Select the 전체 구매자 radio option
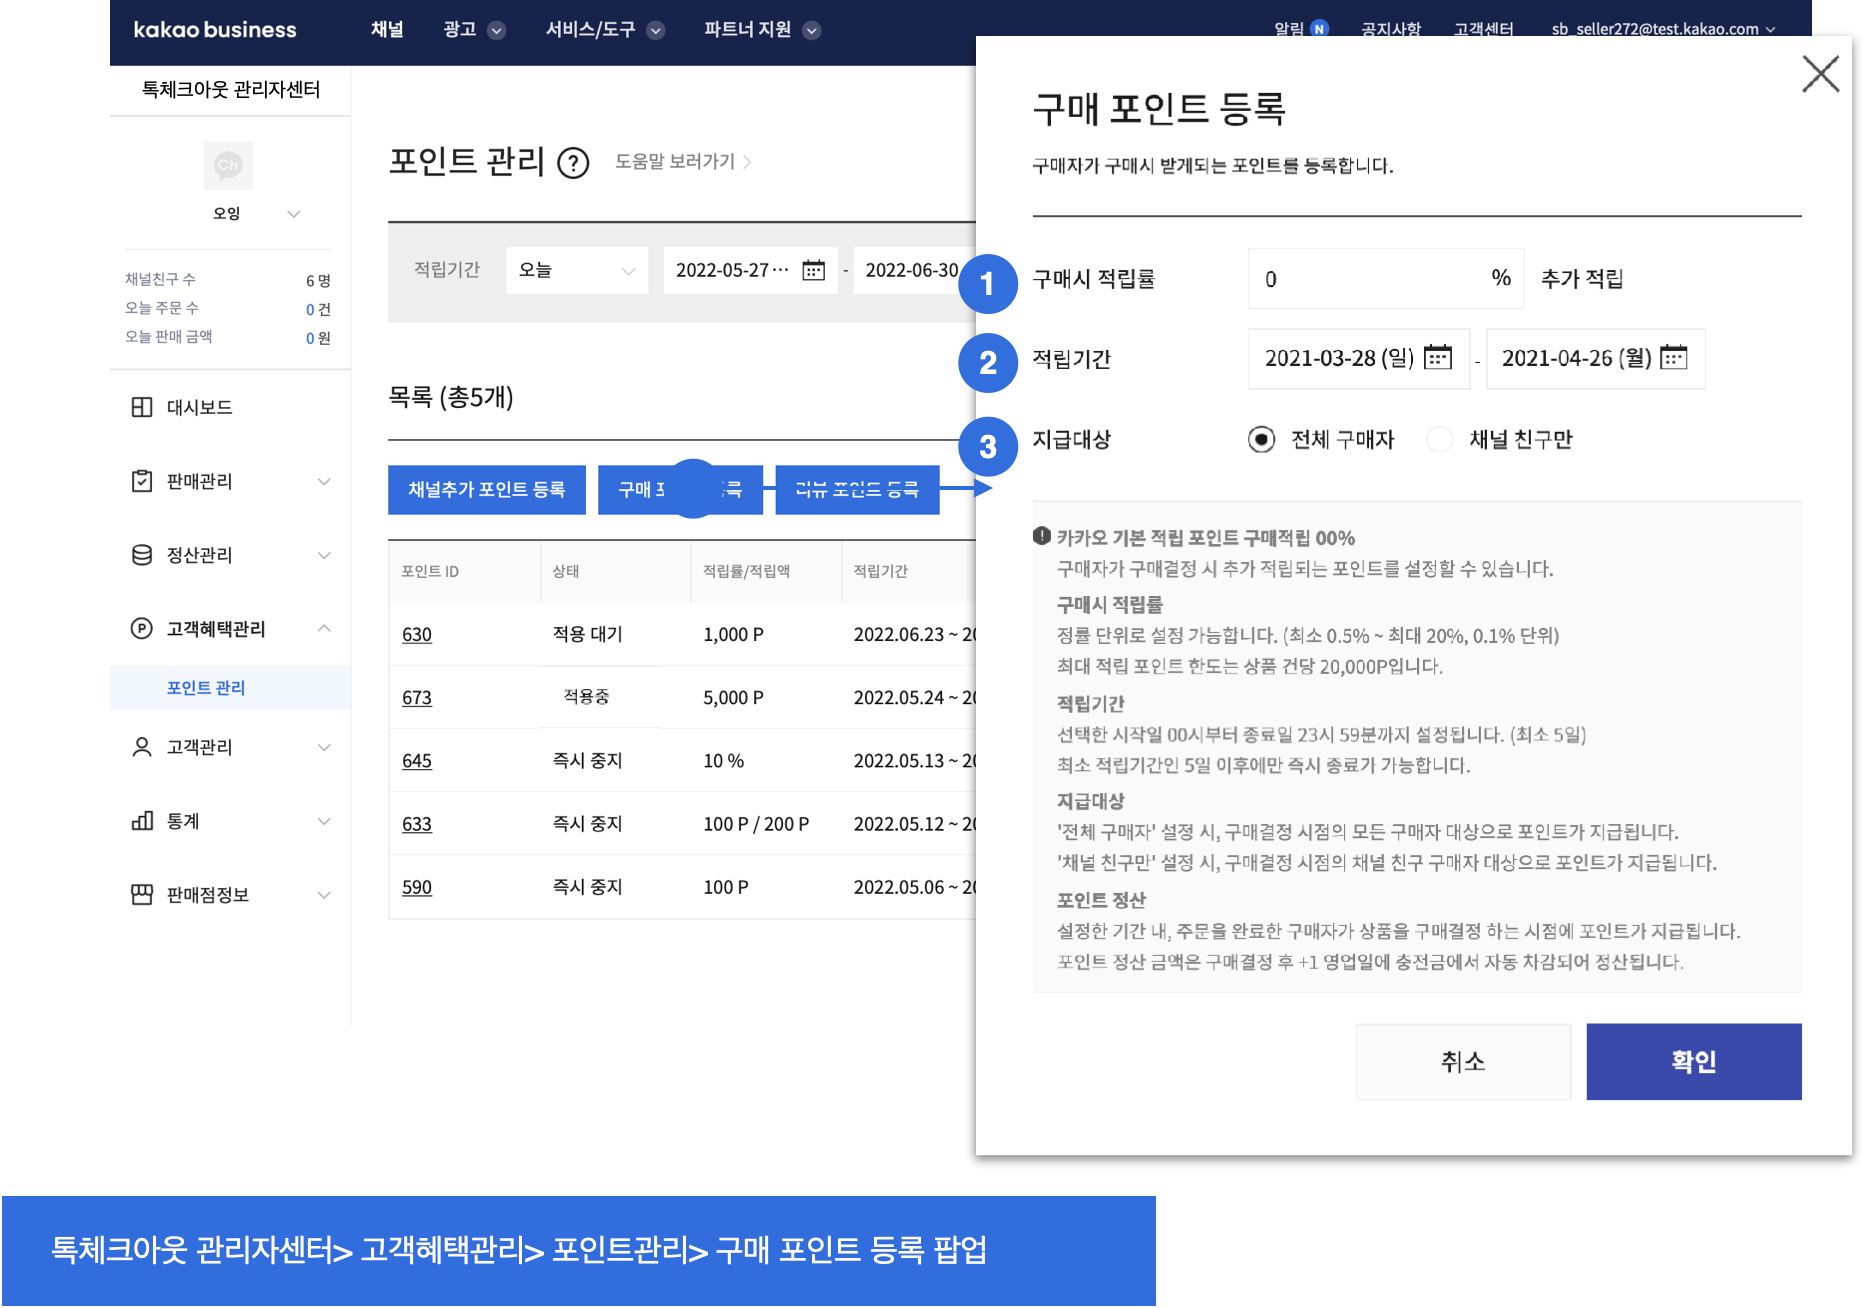The width and height of the screenshot is (1862, 1308). 1261,439
